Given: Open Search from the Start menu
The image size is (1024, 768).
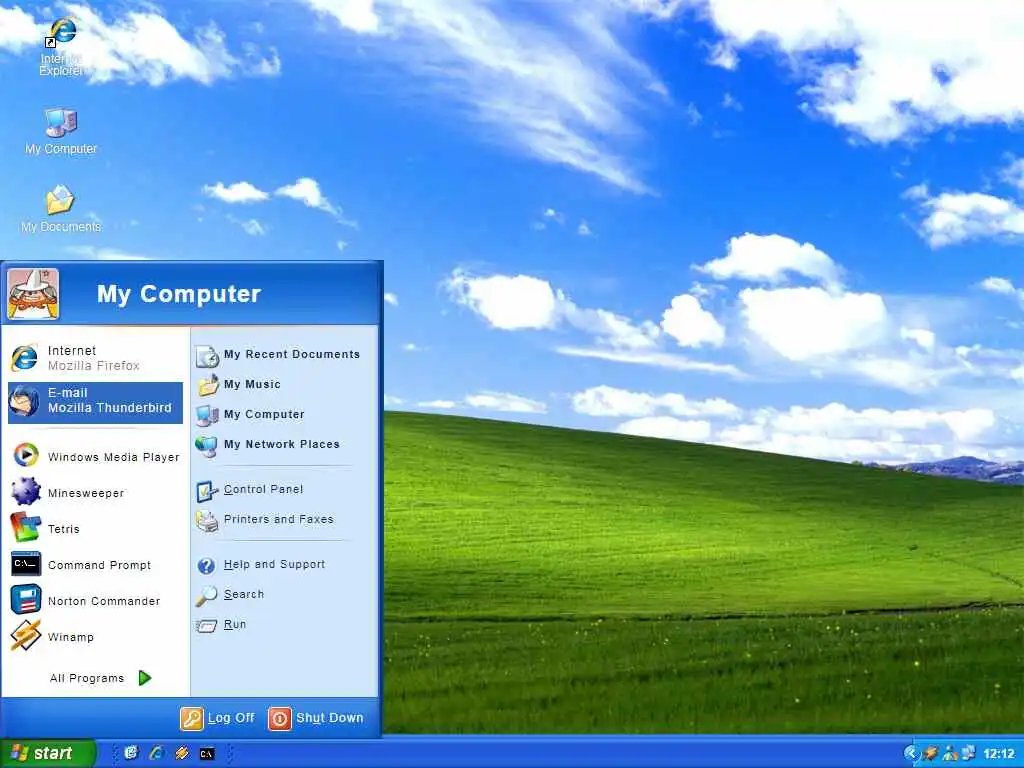Looking at the screenshot, I should point(231,595).
